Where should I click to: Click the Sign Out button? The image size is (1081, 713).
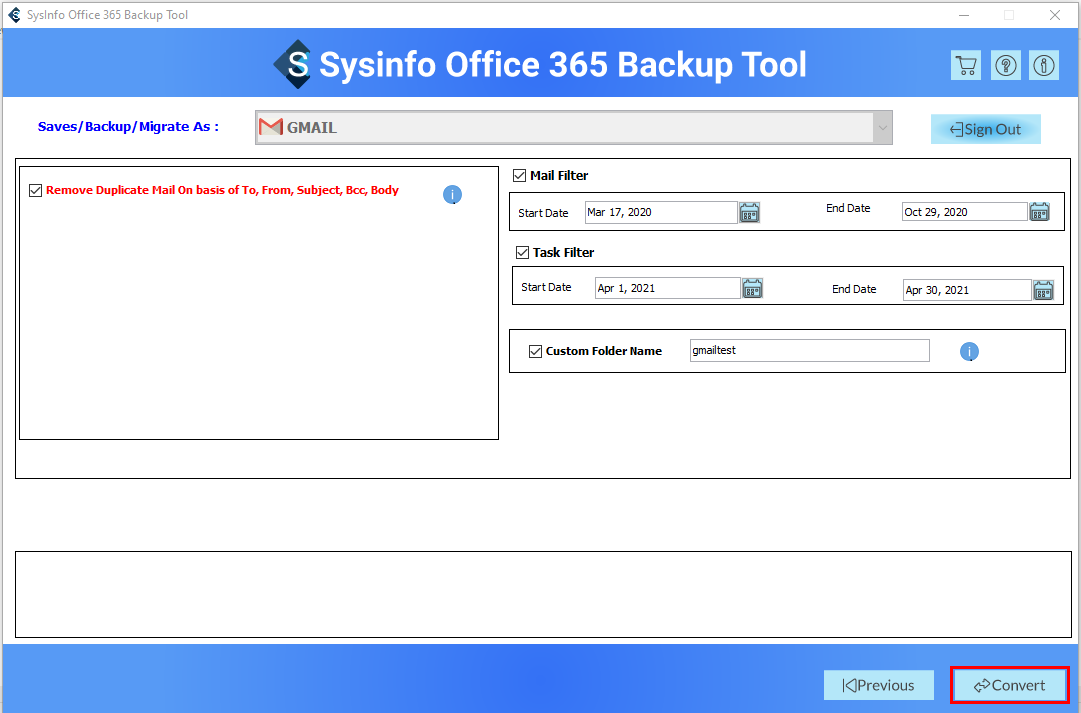point(985,129)
